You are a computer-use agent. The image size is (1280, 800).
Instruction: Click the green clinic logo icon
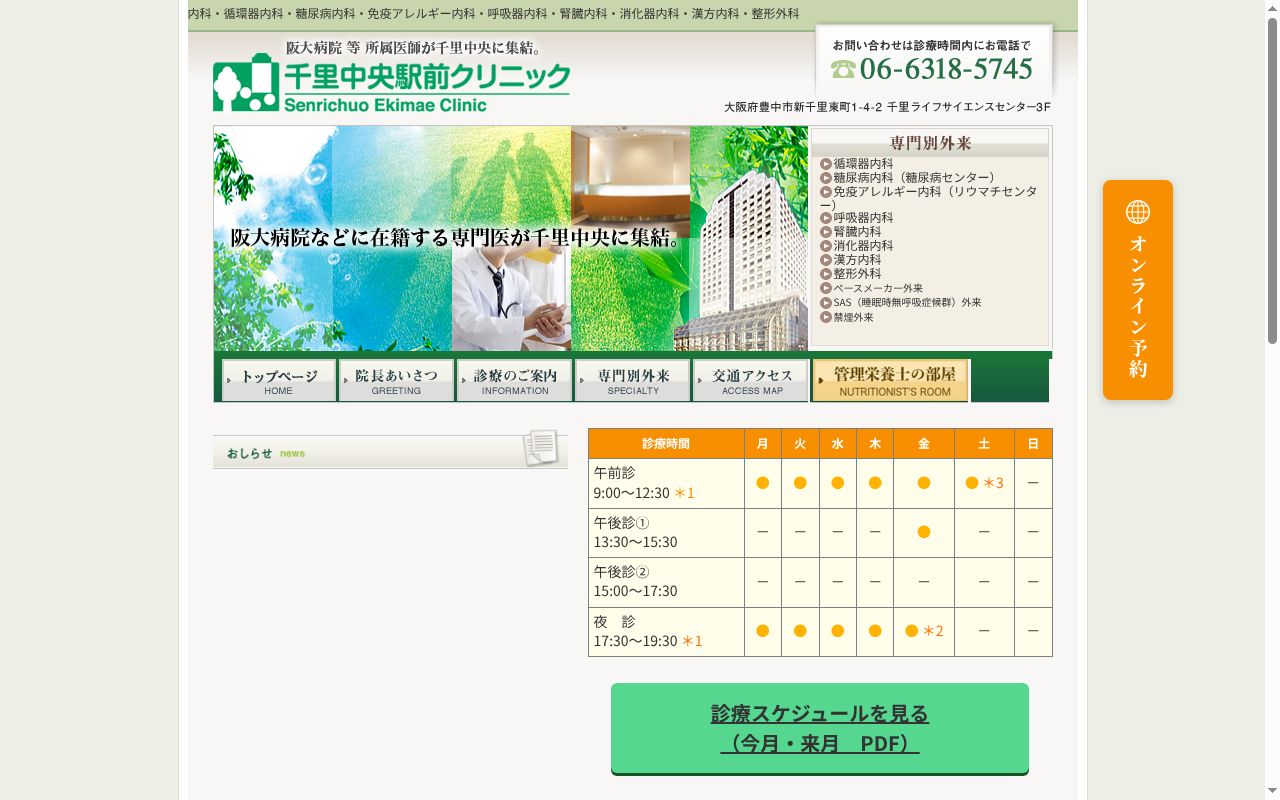click(246, 82)
